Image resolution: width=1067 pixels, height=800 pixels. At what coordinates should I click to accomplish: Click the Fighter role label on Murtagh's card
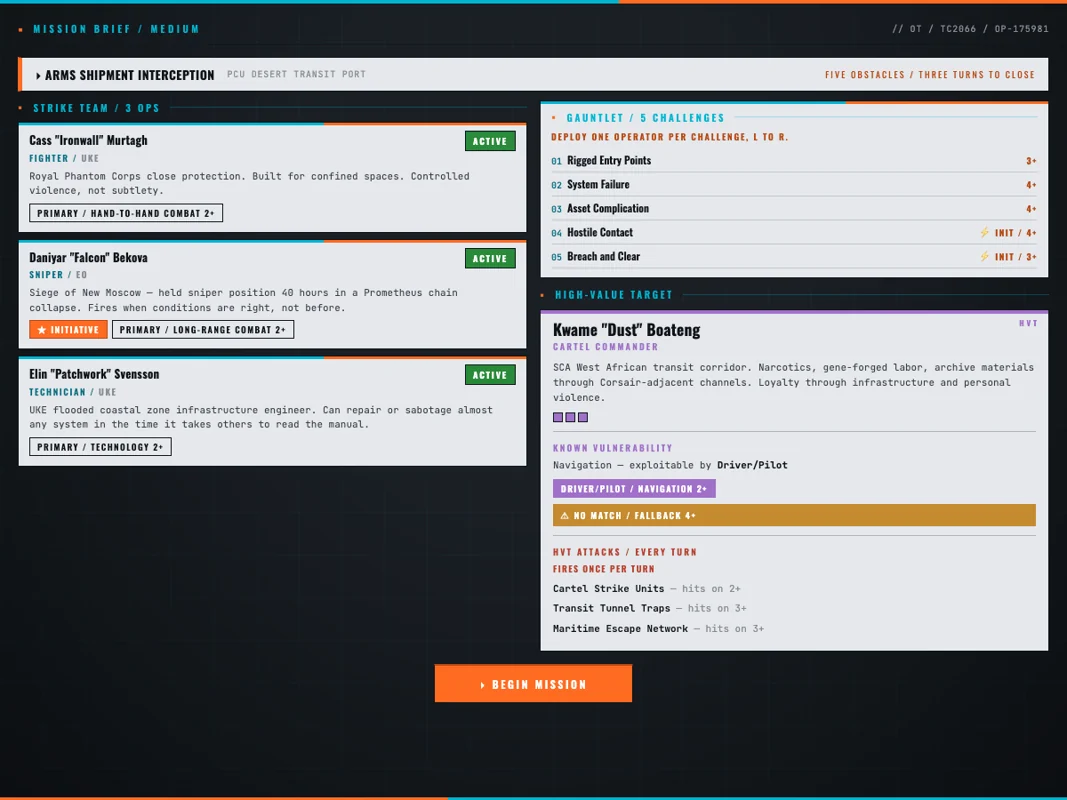[x=48, y=159]
